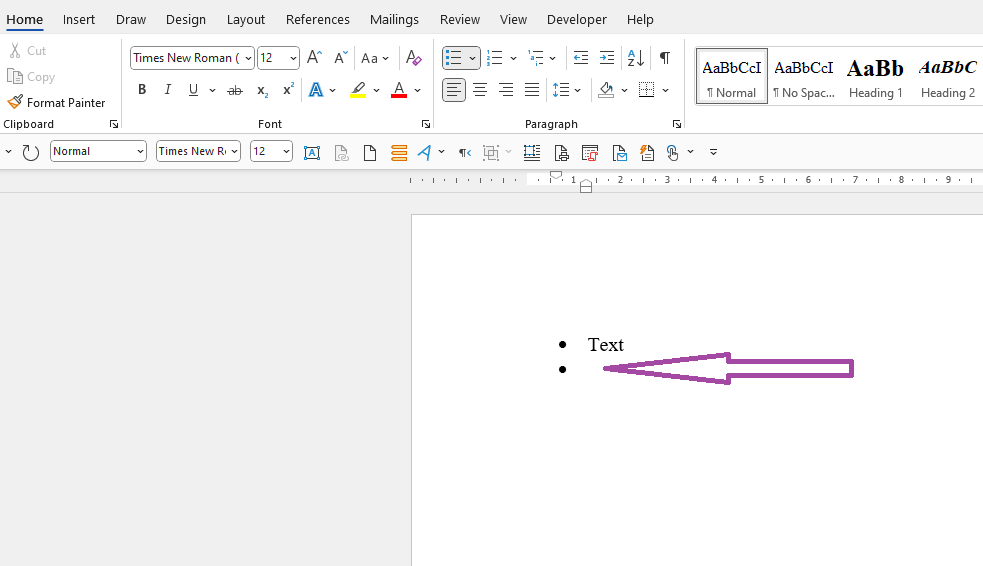Toggle bullet list on paragraph

[453, 58]
